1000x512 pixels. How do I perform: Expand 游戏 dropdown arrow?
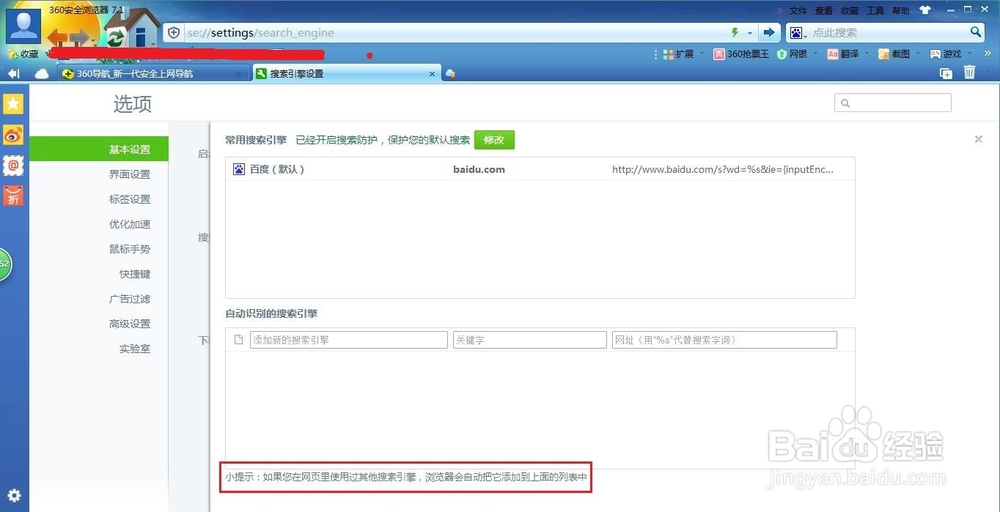(x=970, y=54)
